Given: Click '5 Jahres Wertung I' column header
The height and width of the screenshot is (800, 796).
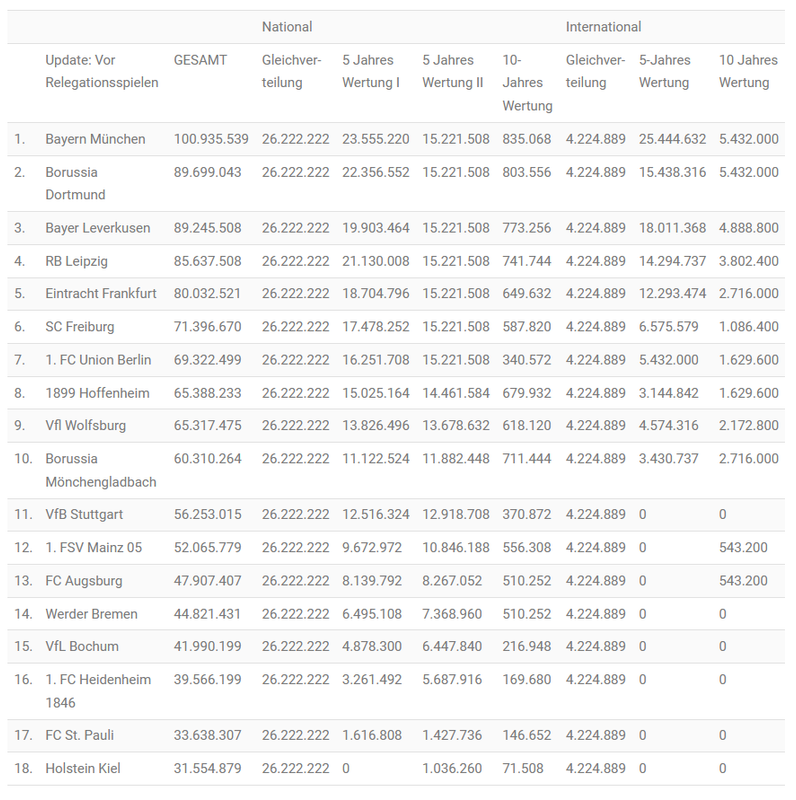Looking at the screenshot, I should [x=371, y=71].
